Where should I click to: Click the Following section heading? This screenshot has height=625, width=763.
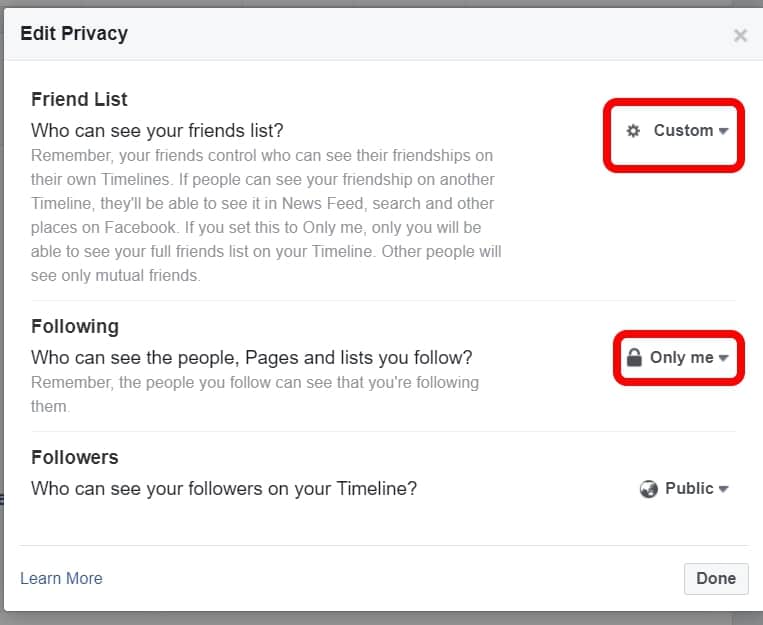click(x=75, y=326)
